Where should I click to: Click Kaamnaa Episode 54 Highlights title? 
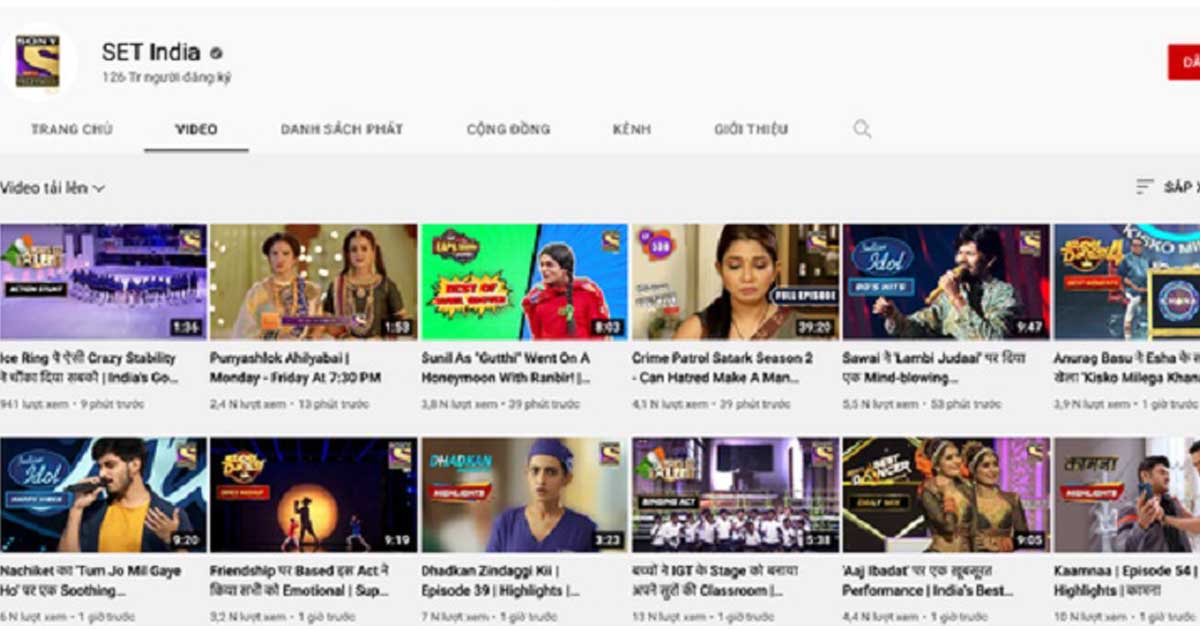(1127, 581)
